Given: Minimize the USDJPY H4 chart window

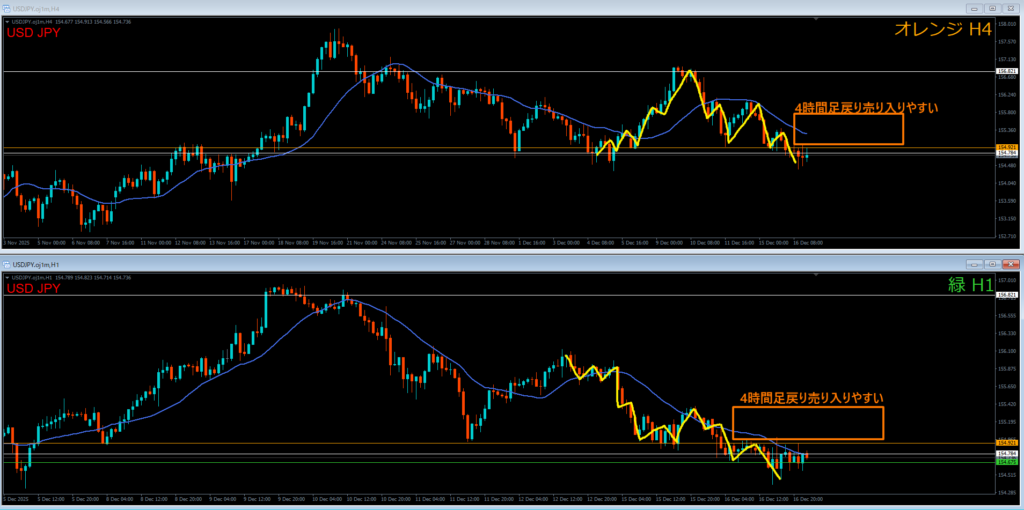Looking at the screenshot, I should pyautogui.click(x=976, y=8).
